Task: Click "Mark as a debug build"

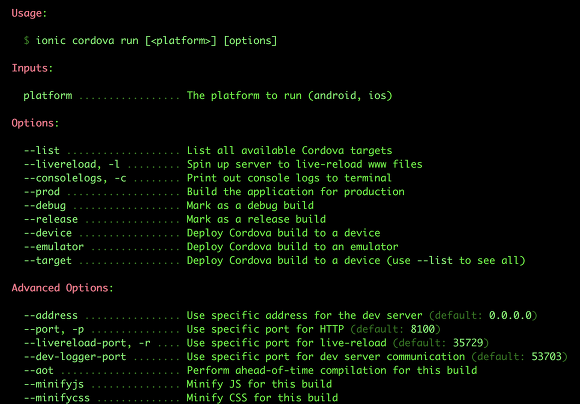Action: click(x=250, y=205)
